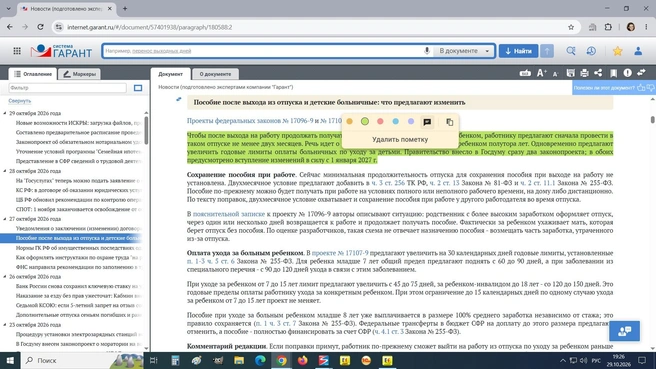Collapse the '27 октября 2026 года' tree group

(x=5, y=219)
